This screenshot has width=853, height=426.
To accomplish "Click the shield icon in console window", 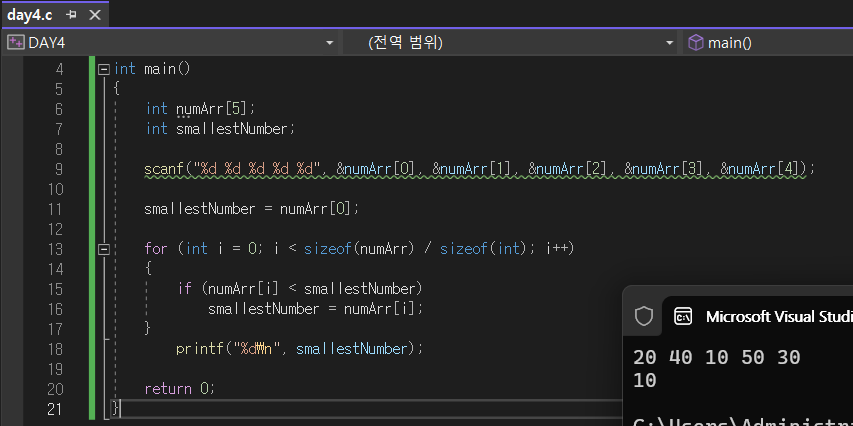I will click(x=644, y=316).
